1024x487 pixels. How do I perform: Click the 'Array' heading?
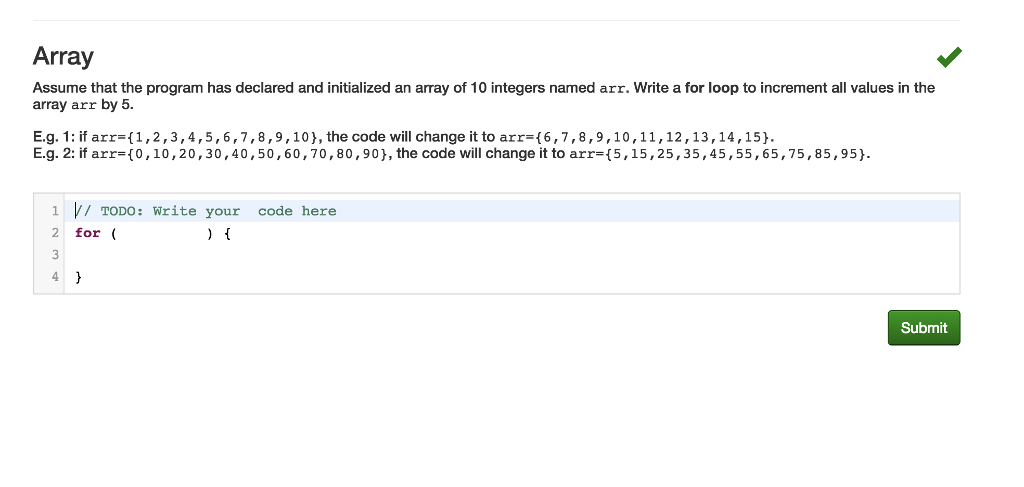[x=63, y=57]
